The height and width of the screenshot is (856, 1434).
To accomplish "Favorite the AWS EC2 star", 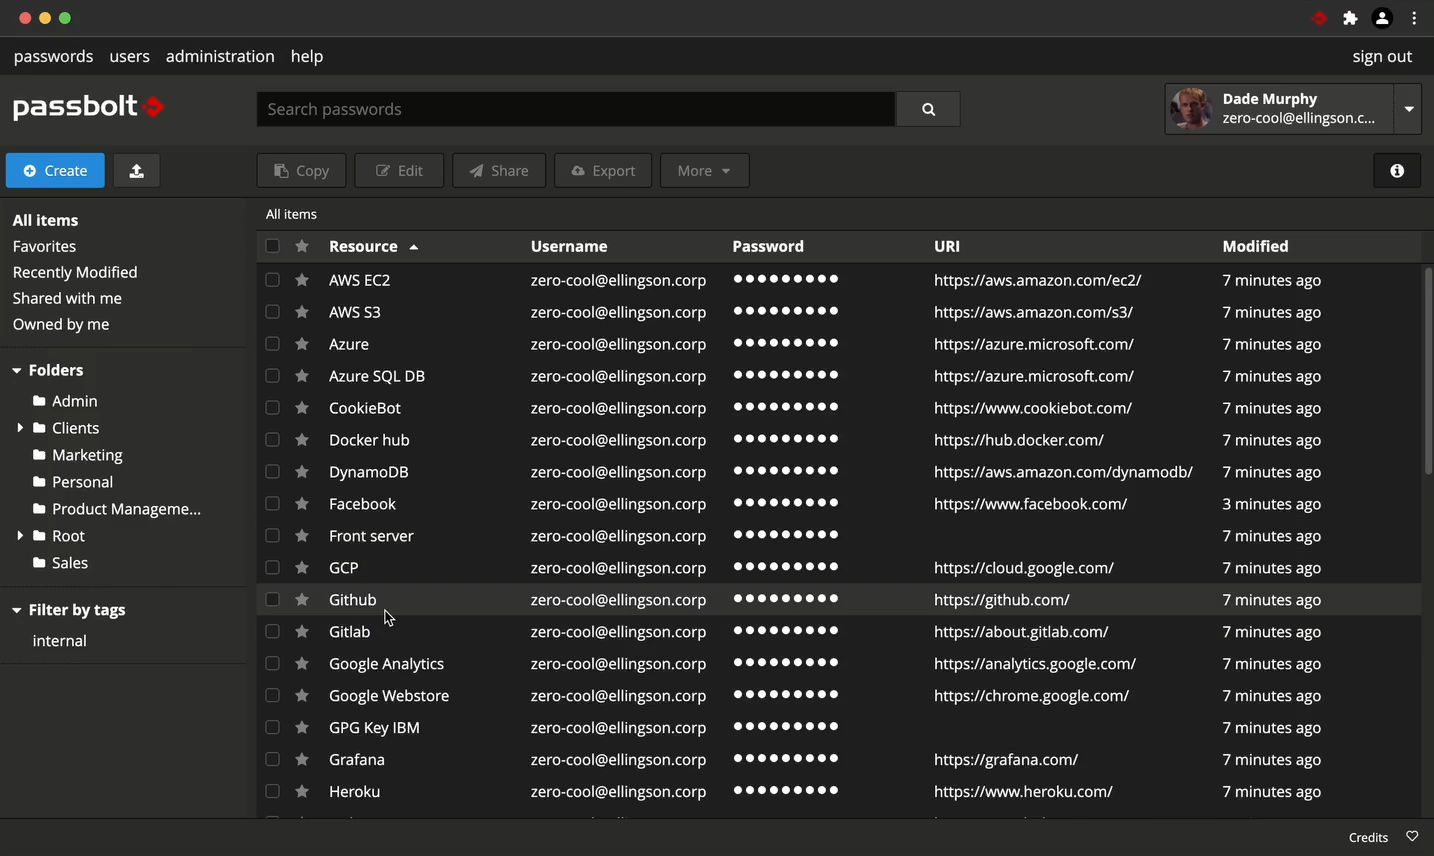I will [x=302, y=280].
